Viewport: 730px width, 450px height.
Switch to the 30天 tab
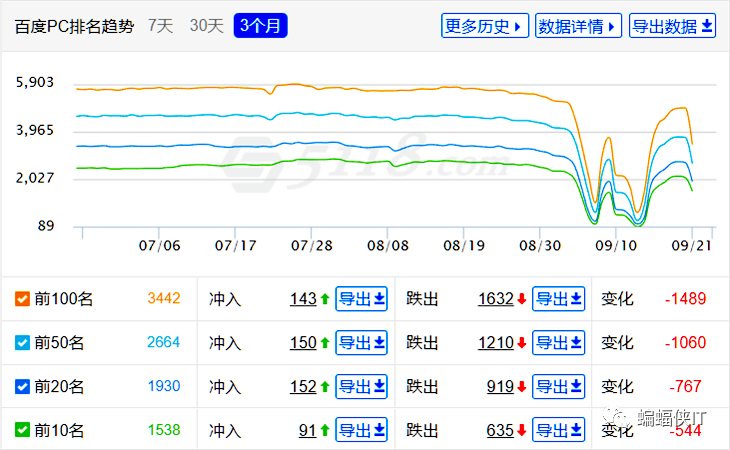(x=206, y=26)
